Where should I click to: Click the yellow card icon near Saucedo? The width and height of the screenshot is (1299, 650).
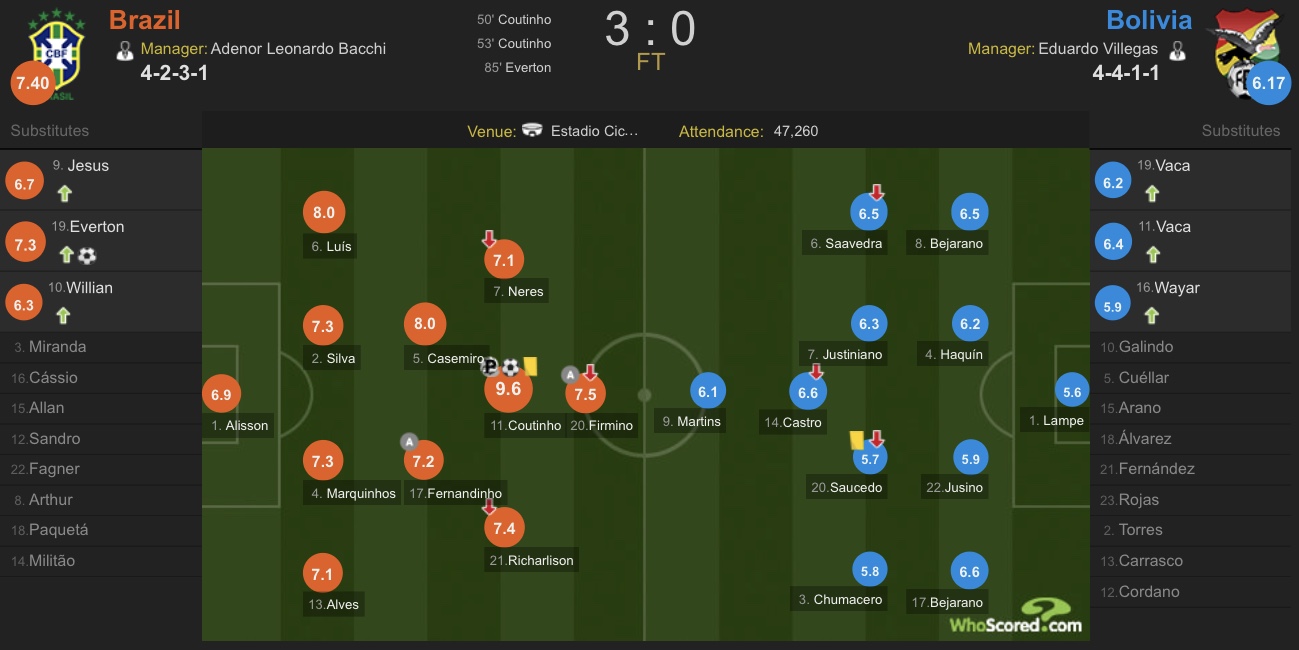pos(856,440)
